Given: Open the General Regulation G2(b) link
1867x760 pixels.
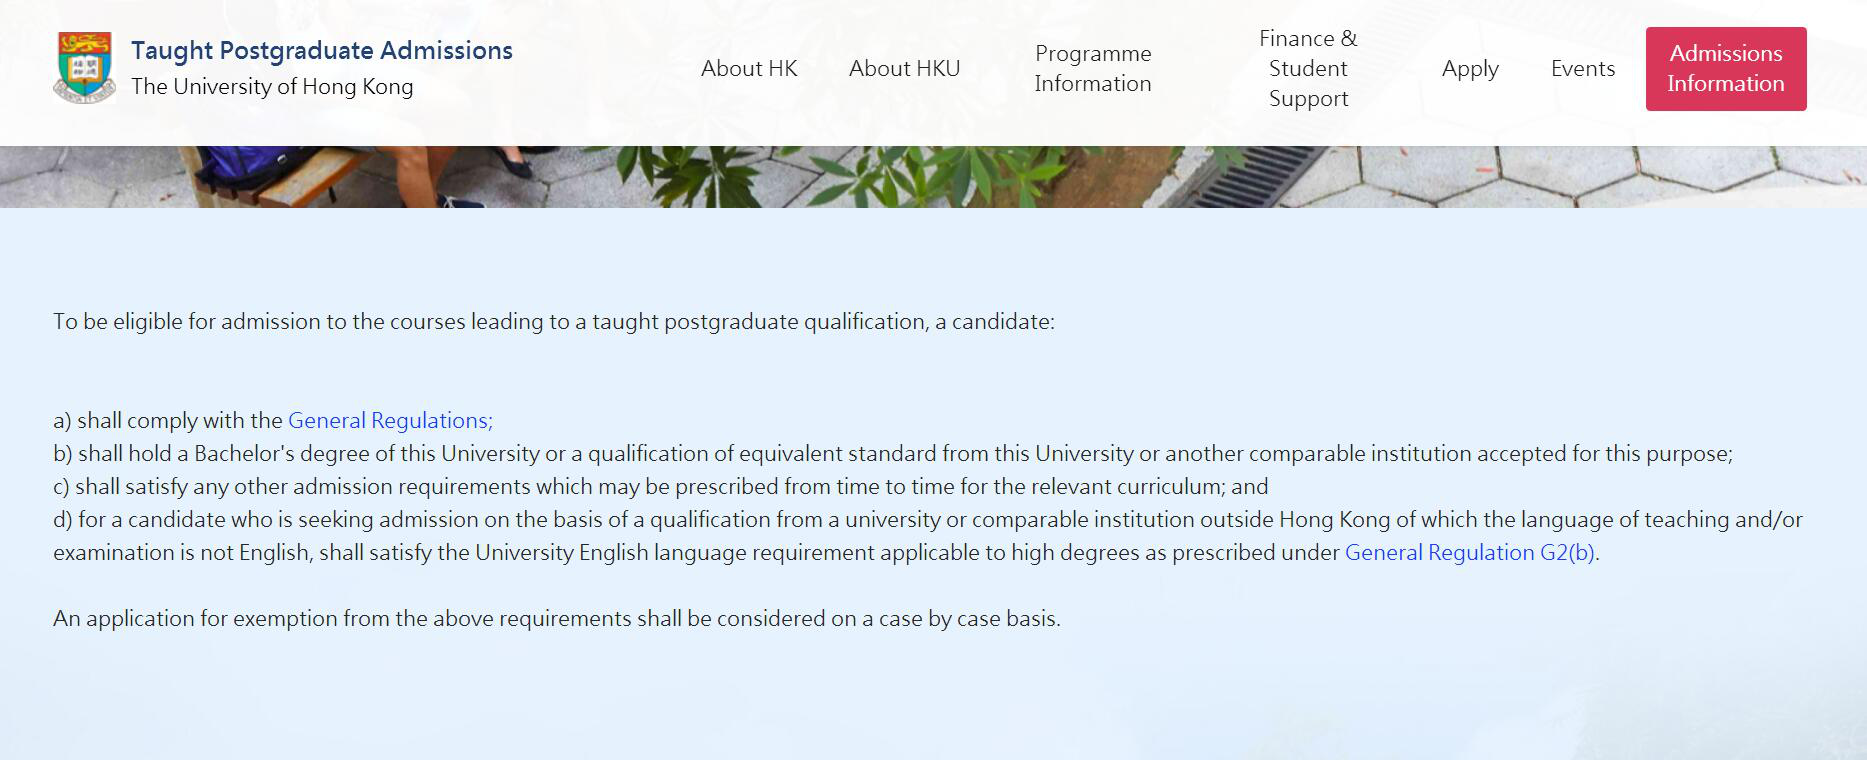Looking at the screenshot, I should tap(1469, 553).
